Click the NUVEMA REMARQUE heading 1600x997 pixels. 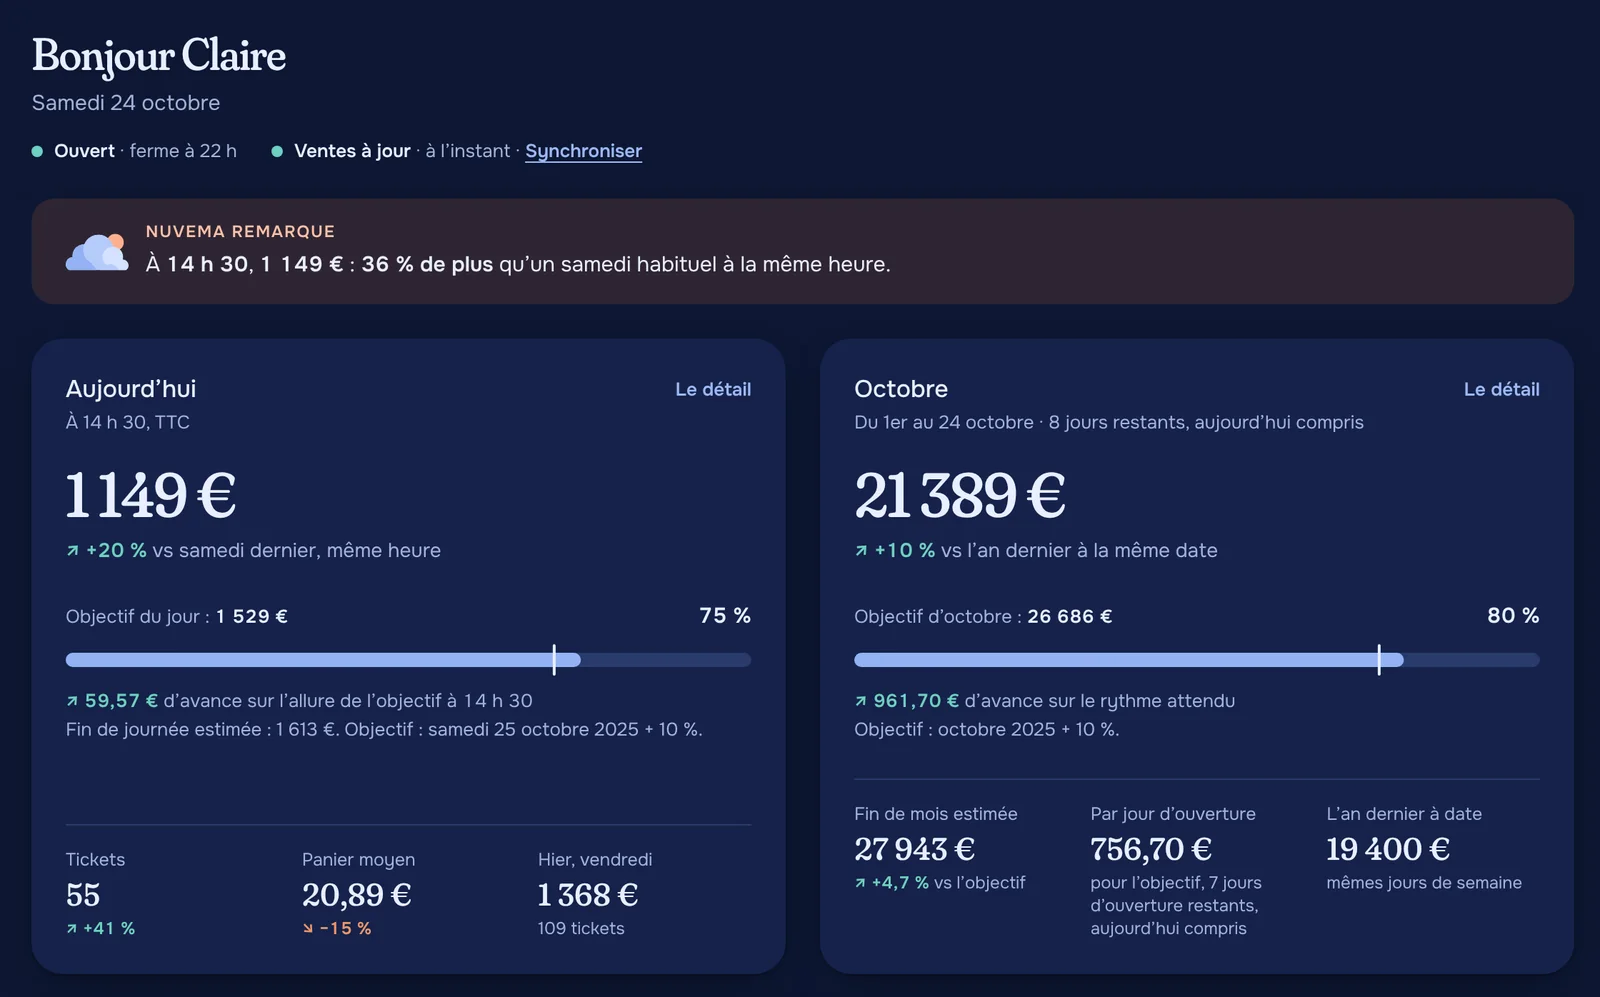(240, 231)
